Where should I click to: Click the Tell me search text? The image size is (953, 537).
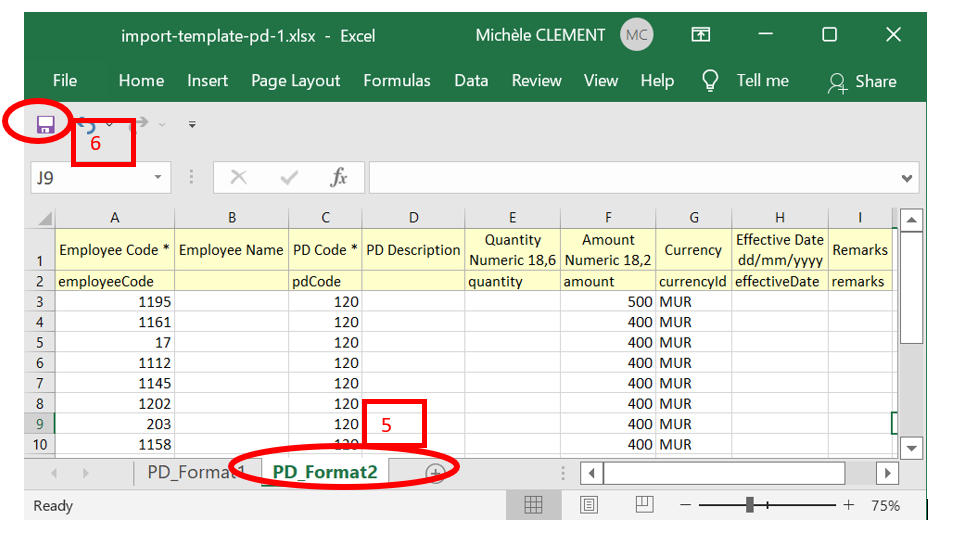[x=762, y=80]
